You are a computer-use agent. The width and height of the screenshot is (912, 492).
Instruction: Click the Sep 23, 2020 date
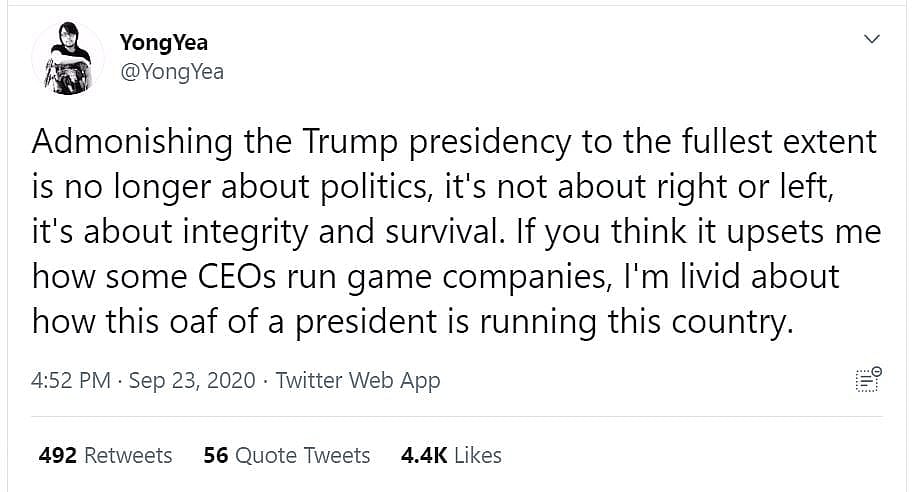(193, 380)
